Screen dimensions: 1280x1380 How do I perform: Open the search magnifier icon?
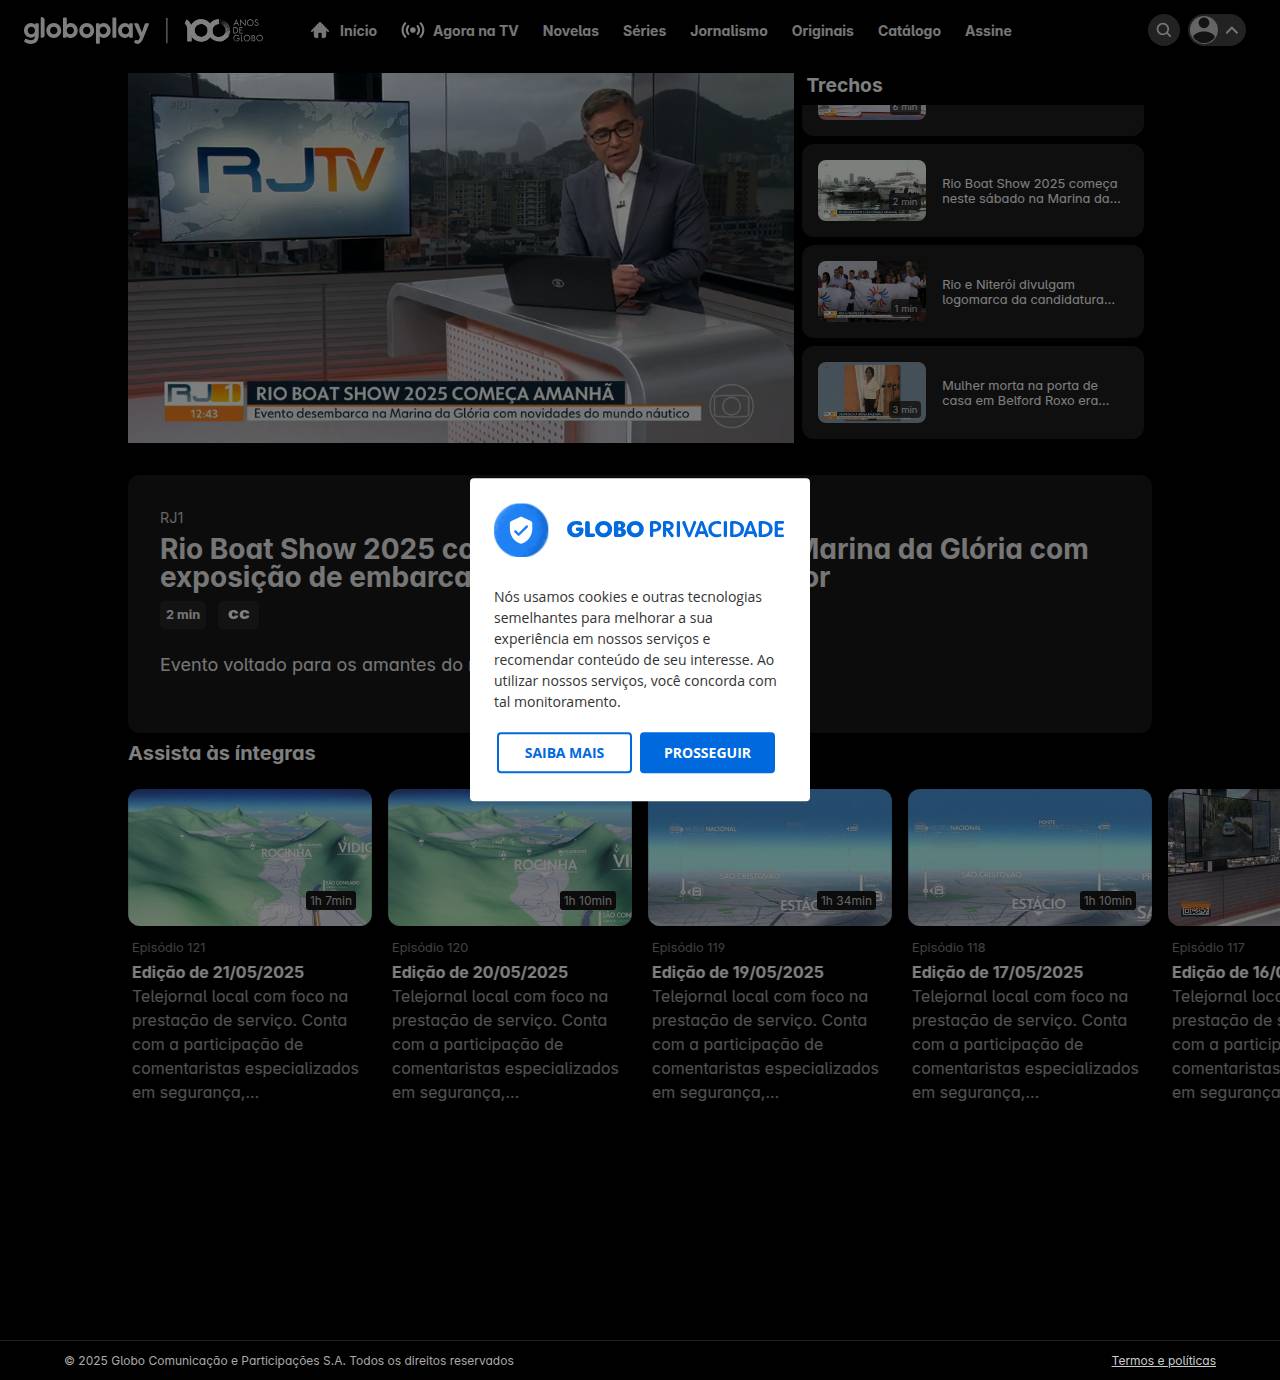point(1163,30)
